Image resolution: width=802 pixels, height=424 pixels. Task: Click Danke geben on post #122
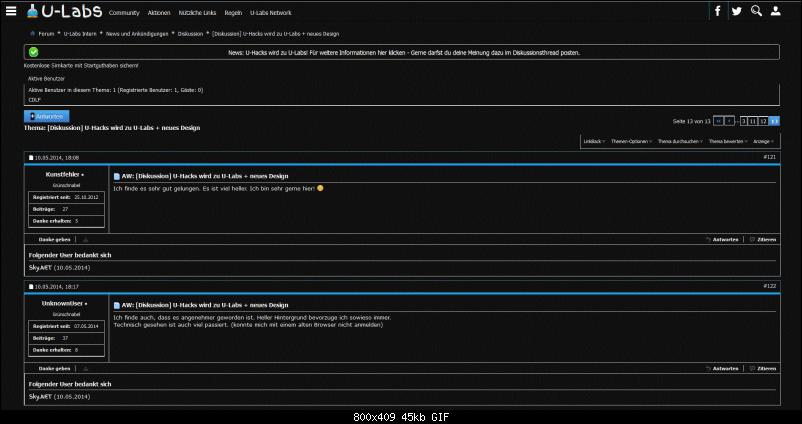coord(54,368)
